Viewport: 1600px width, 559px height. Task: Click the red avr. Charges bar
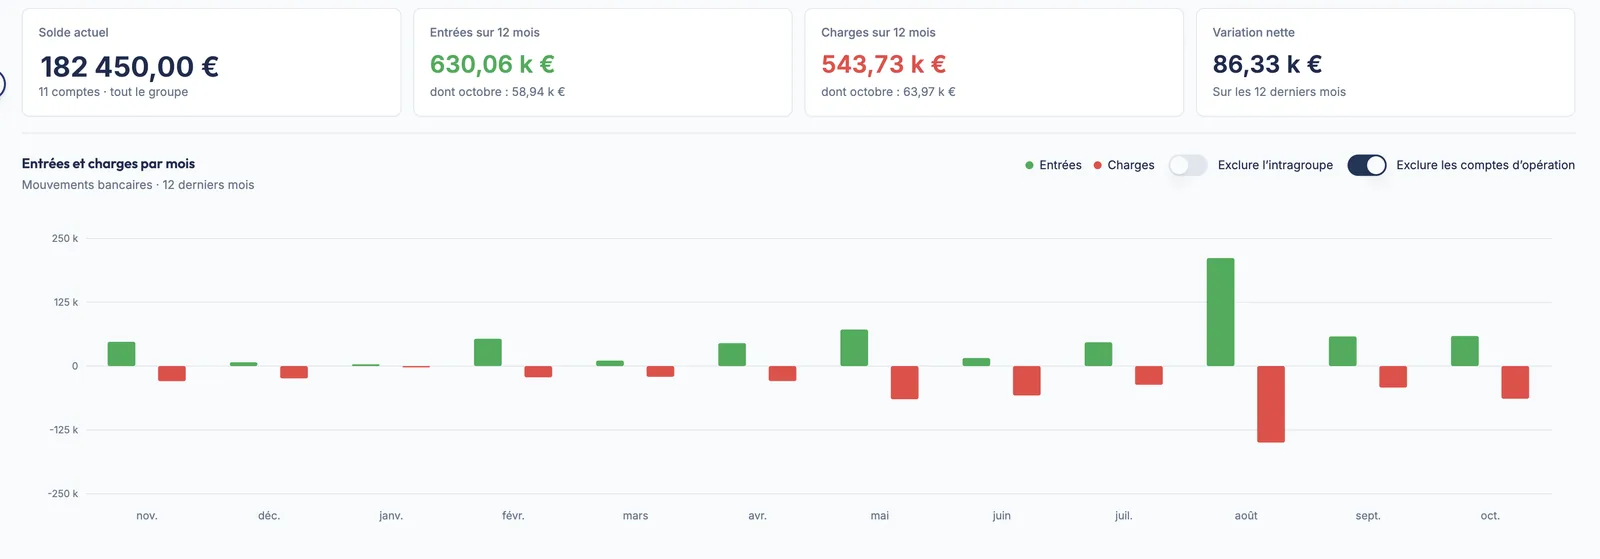point(783,373)
